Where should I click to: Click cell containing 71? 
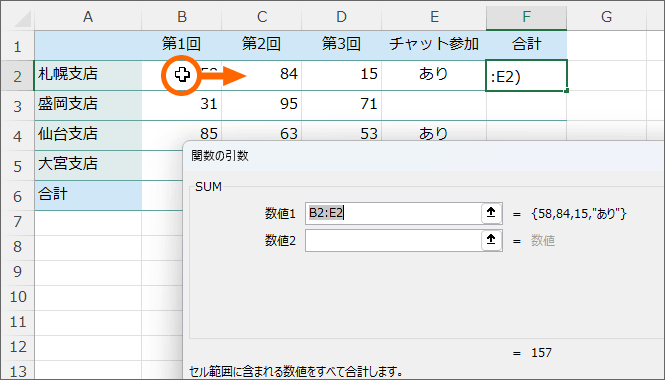click(341, 105)
